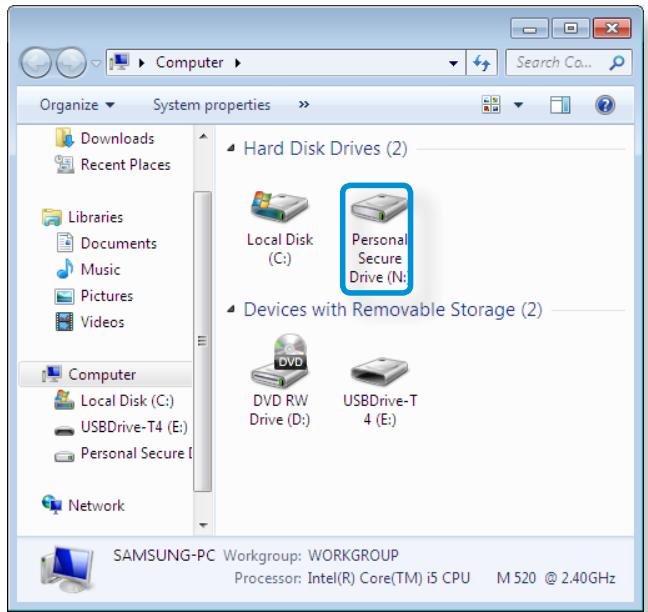This screenshot has width=648, height=612.
Task: Select Personal Secure Drive in navigation tree
Action: pyautogui.click(x=136, y=453)
